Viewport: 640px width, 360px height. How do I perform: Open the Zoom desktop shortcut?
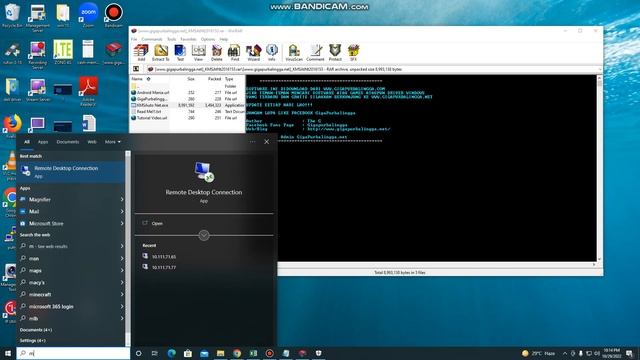click(x=88, y=16)
